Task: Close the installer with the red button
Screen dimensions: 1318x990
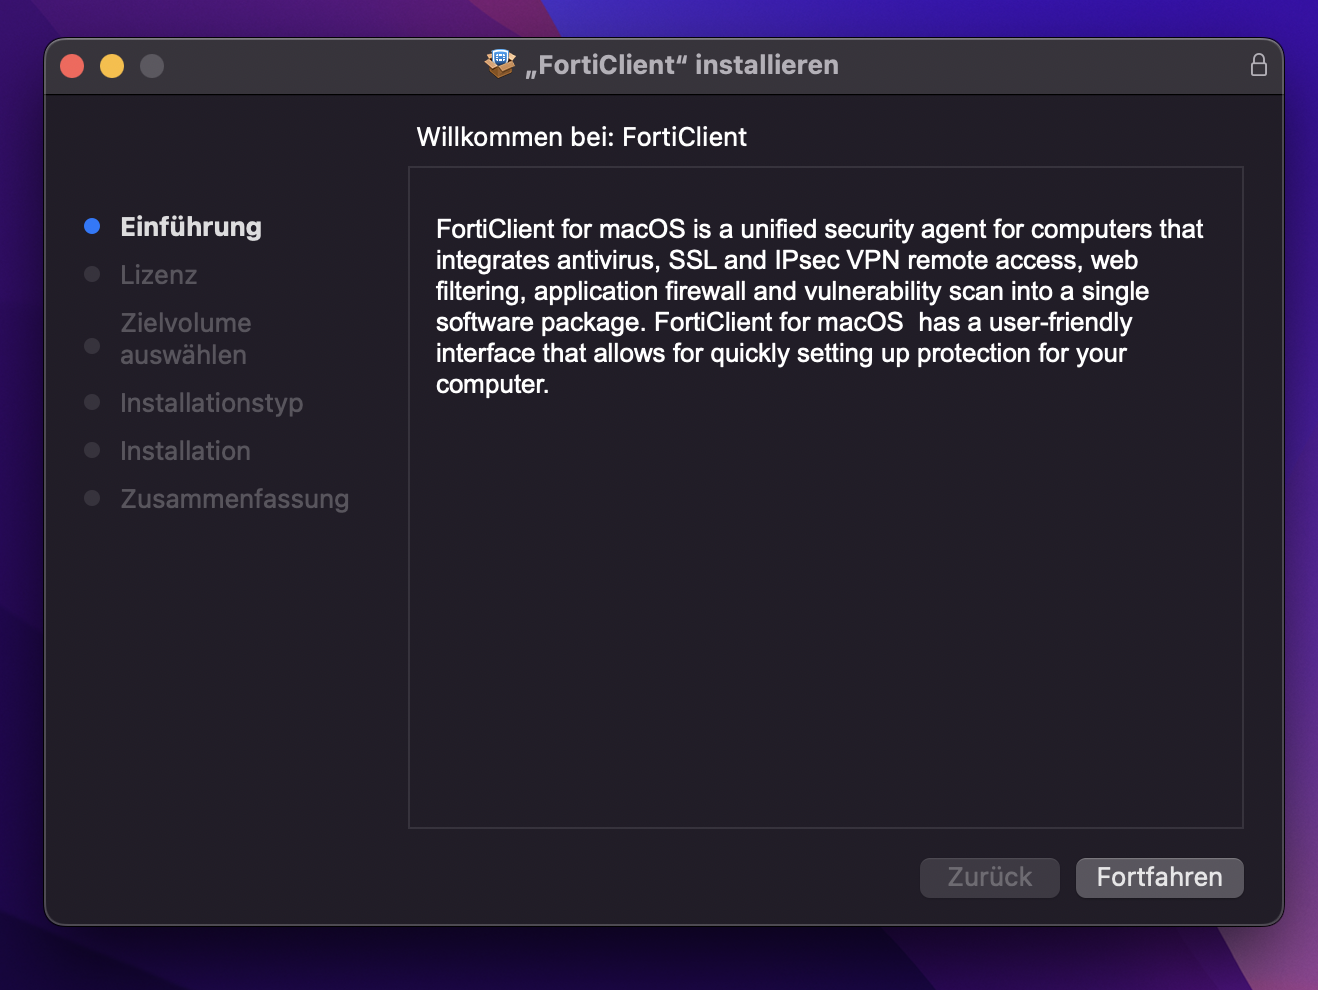Action: tap(72, 66)
